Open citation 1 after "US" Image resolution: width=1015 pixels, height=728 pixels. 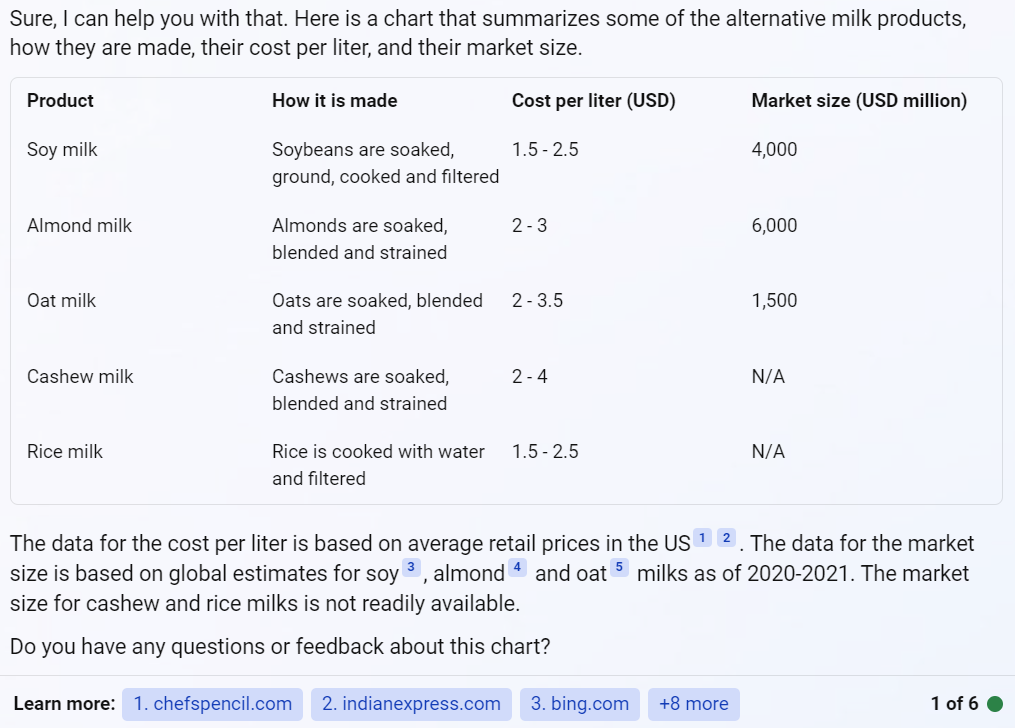point(702,538)
